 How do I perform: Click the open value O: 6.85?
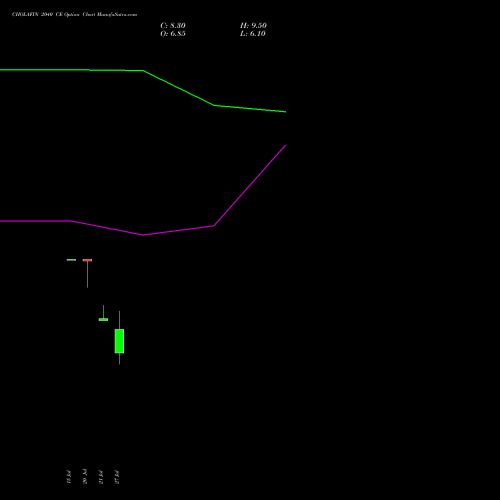point(173,34)
